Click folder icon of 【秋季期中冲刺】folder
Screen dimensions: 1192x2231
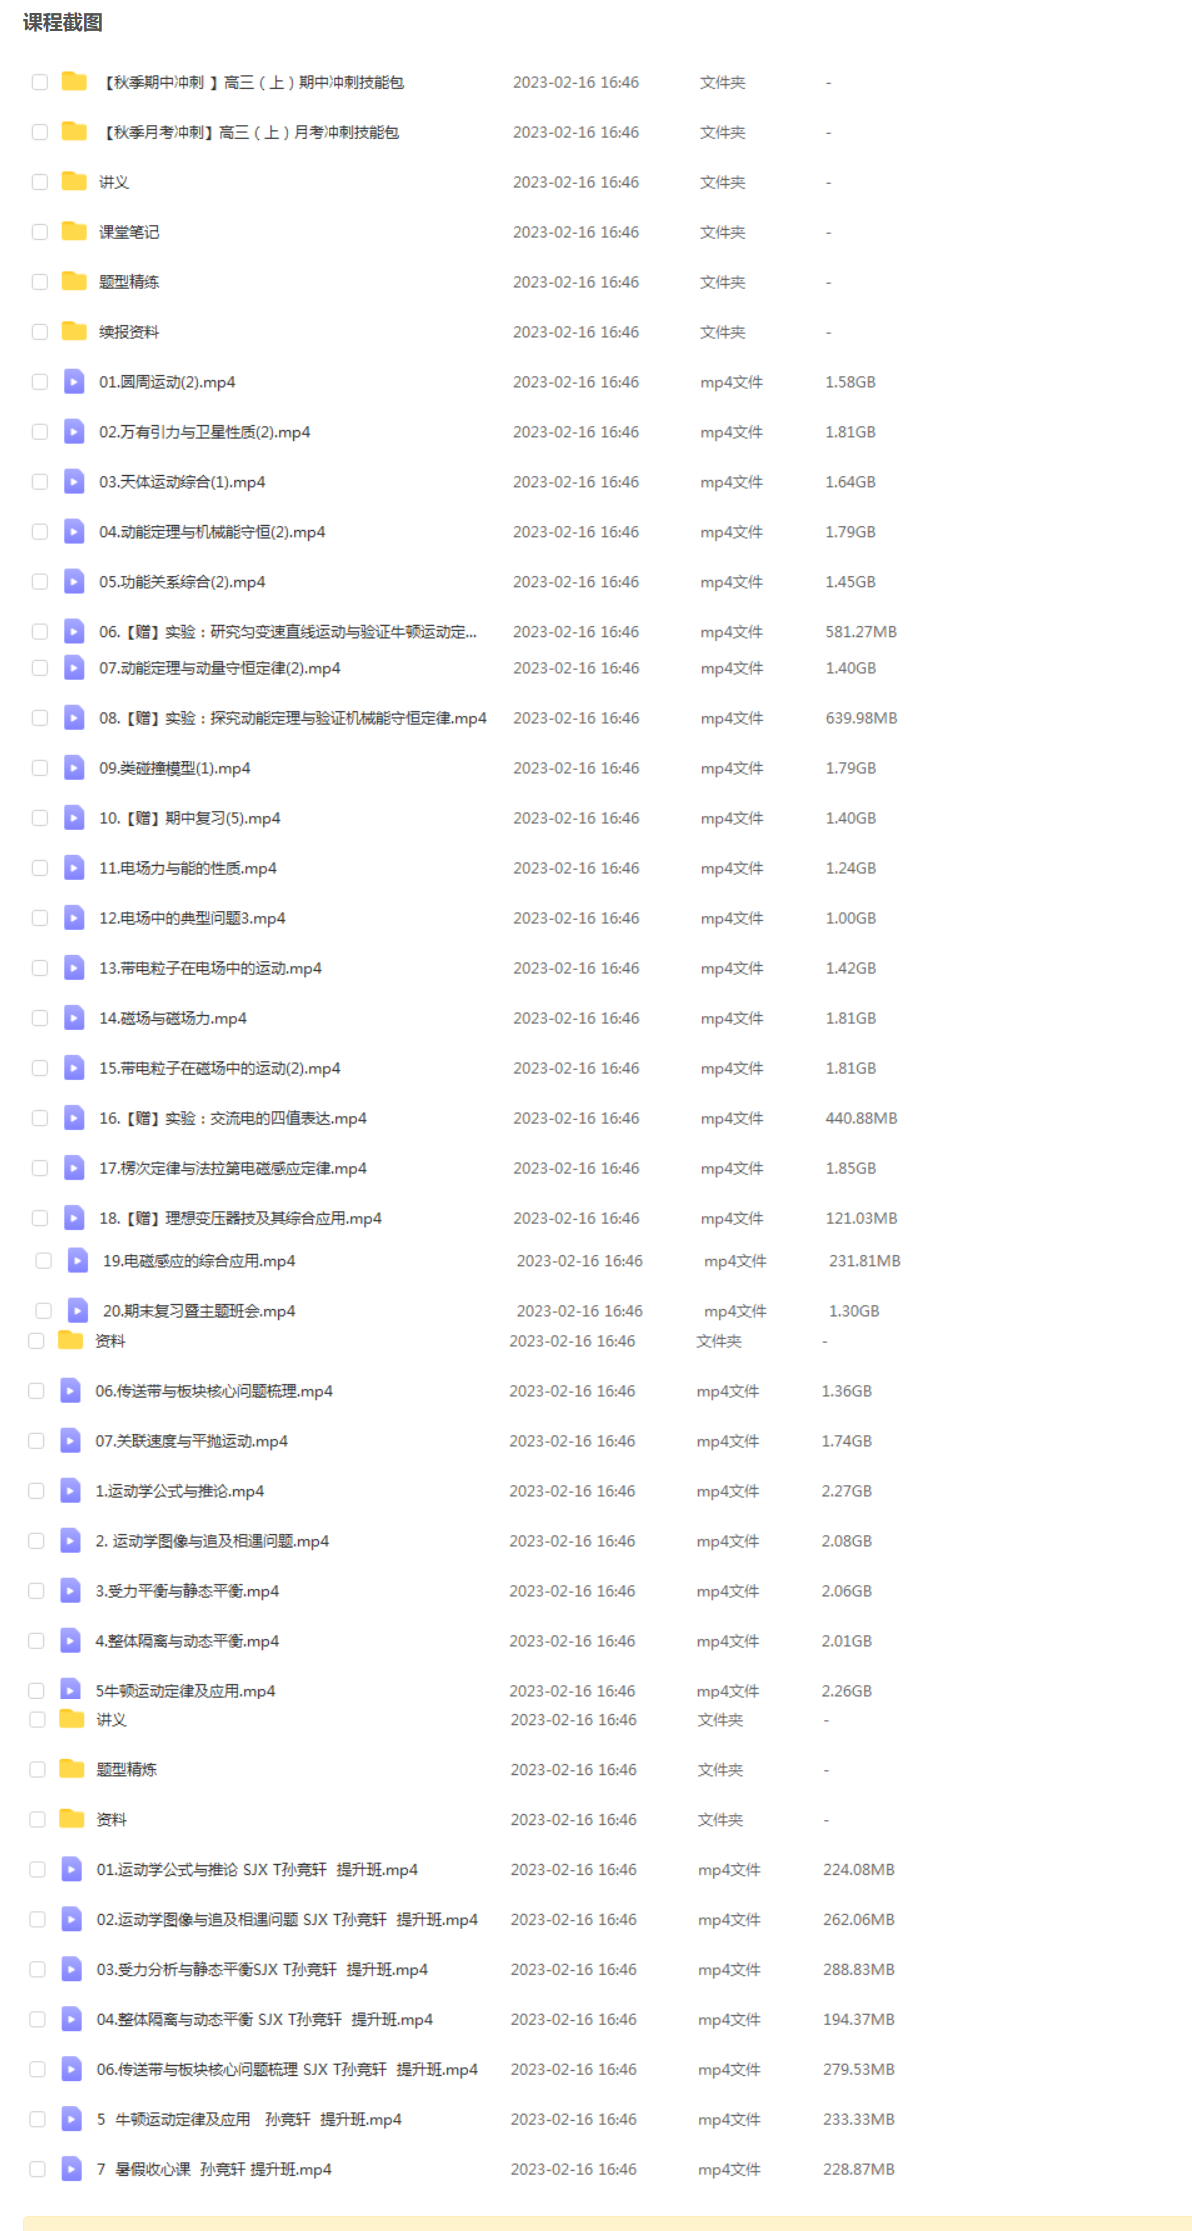tap(74, 81)
